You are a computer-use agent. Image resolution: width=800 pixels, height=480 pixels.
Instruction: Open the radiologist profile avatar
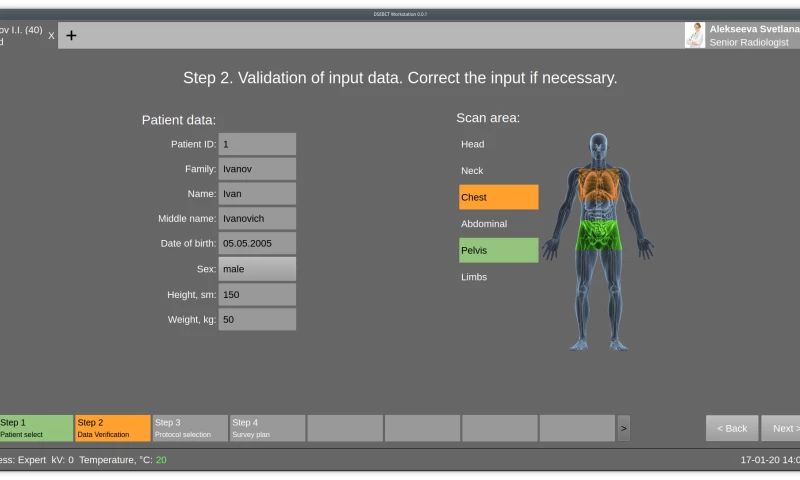pyautogui.click(x=694, y=35)
